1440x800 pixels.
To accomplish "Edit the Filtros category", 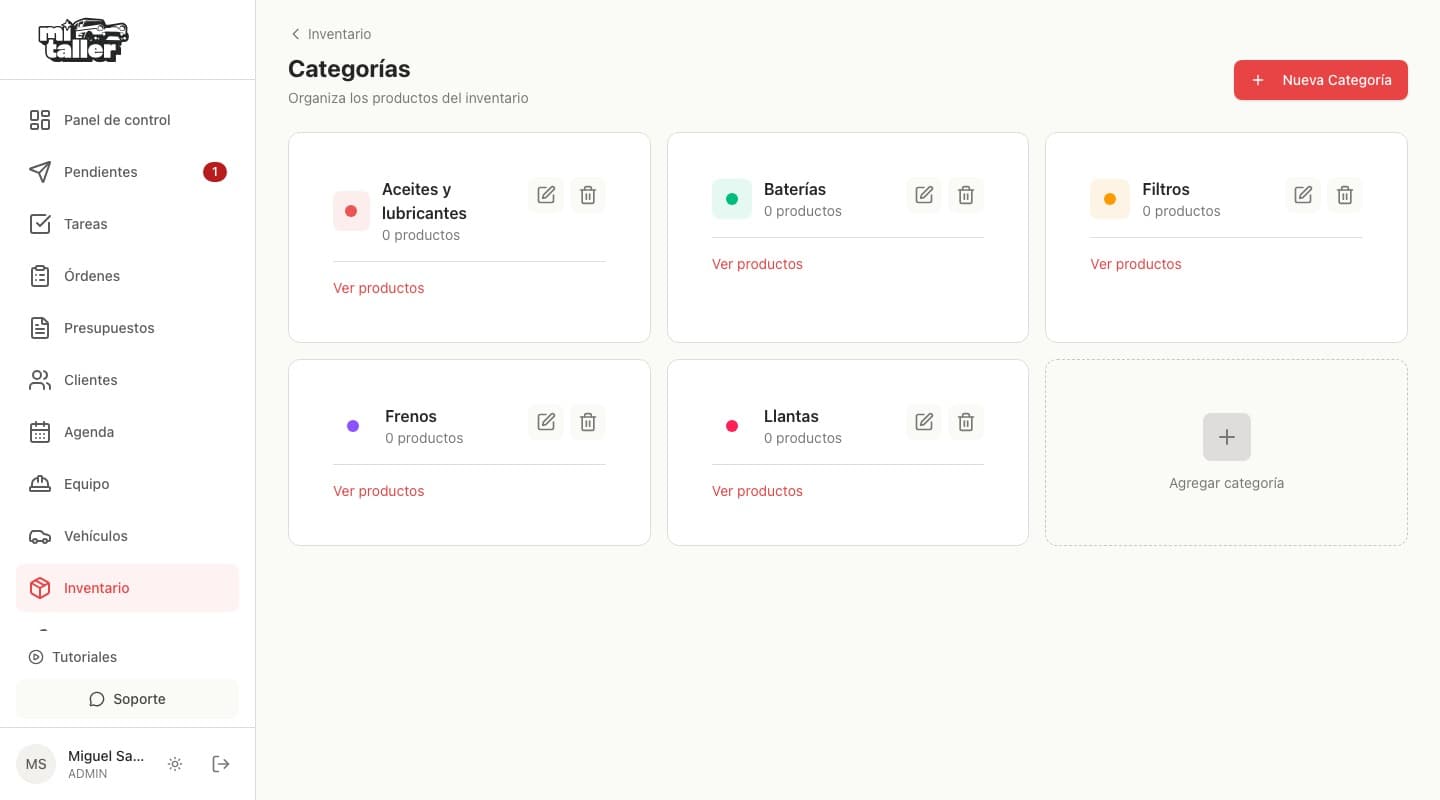I will (x=1303, y=195).
